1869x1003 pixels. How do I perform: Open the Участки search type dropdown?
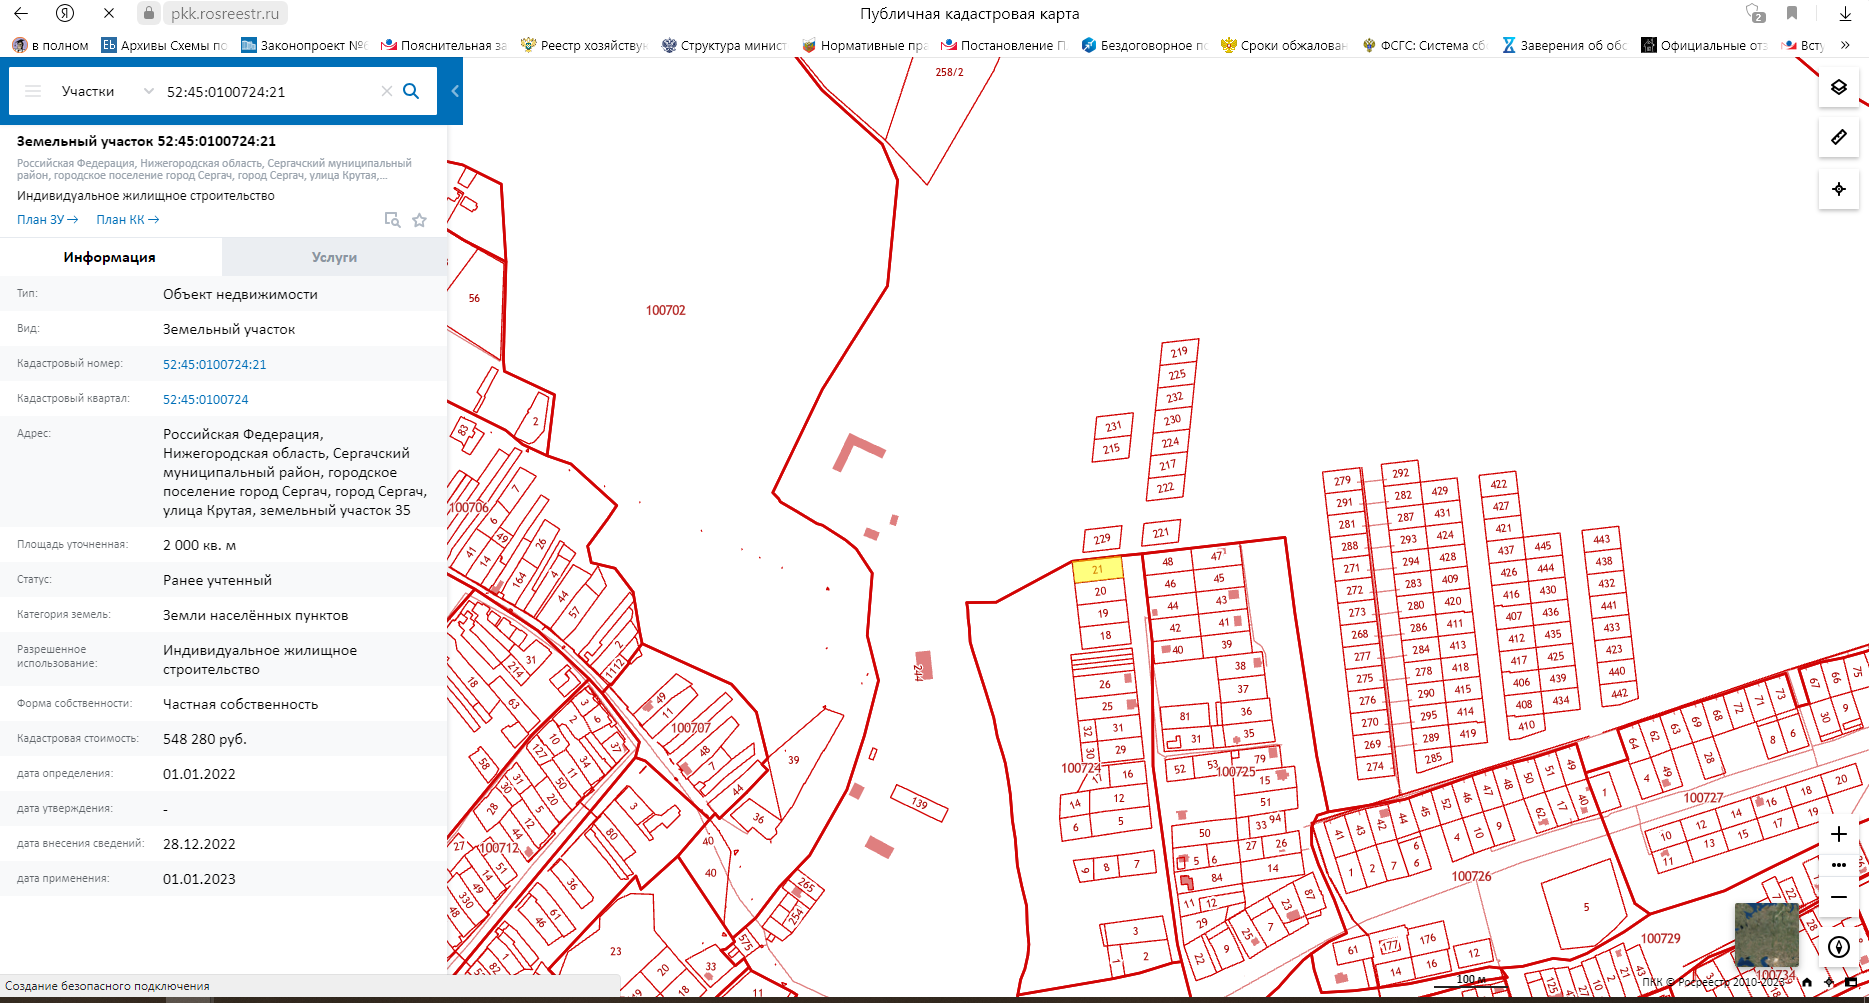coord(107,91)
